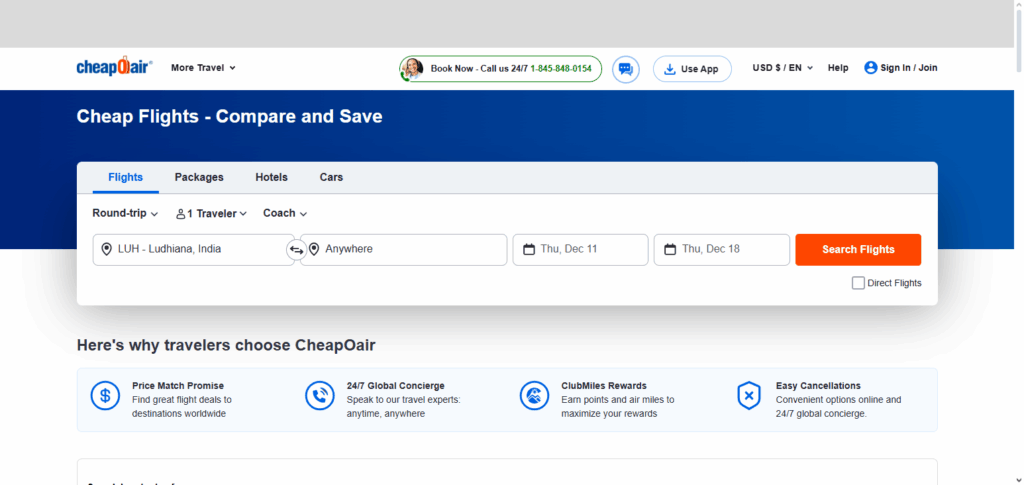Open the Coach cabin class dropdown
1024x485 pixels.
tap(285, 213)
